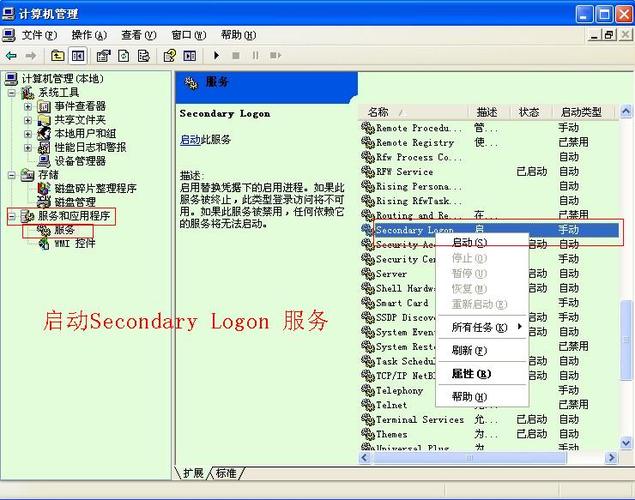Screen dimensions: 635x500
Task: Click the gear icon beside Themes service
Action: [368, 434]
